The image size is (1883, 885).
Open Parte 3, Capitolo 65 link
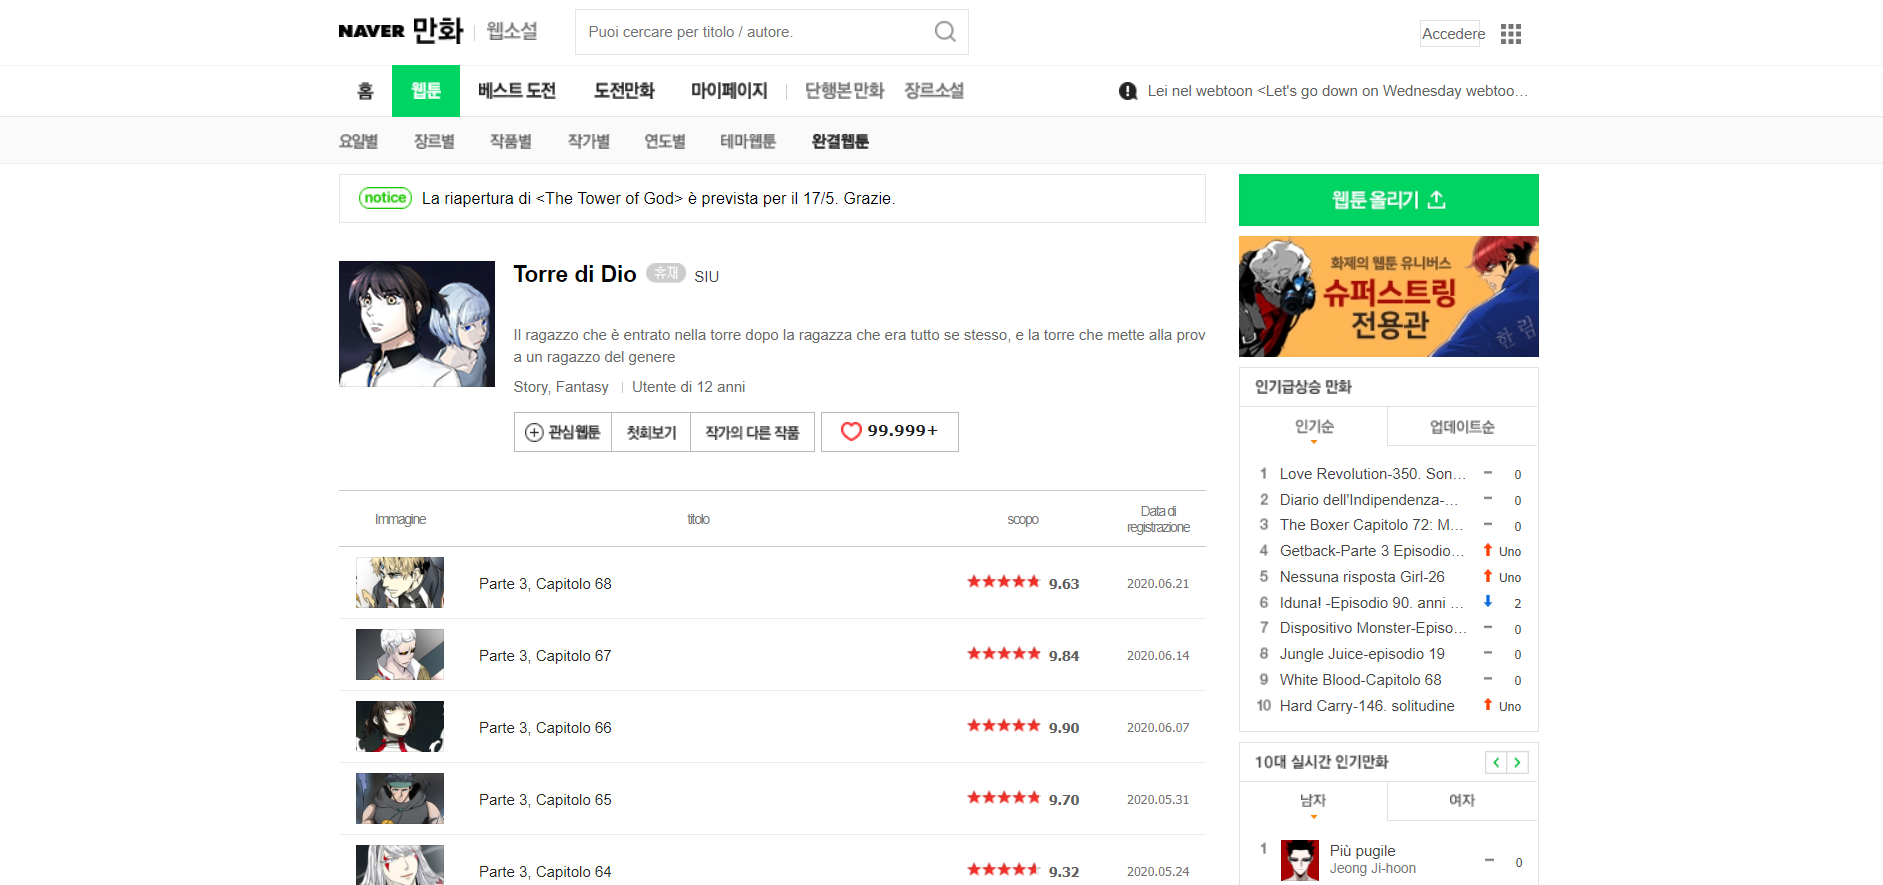pyautogui.click(x=545, y=800)
